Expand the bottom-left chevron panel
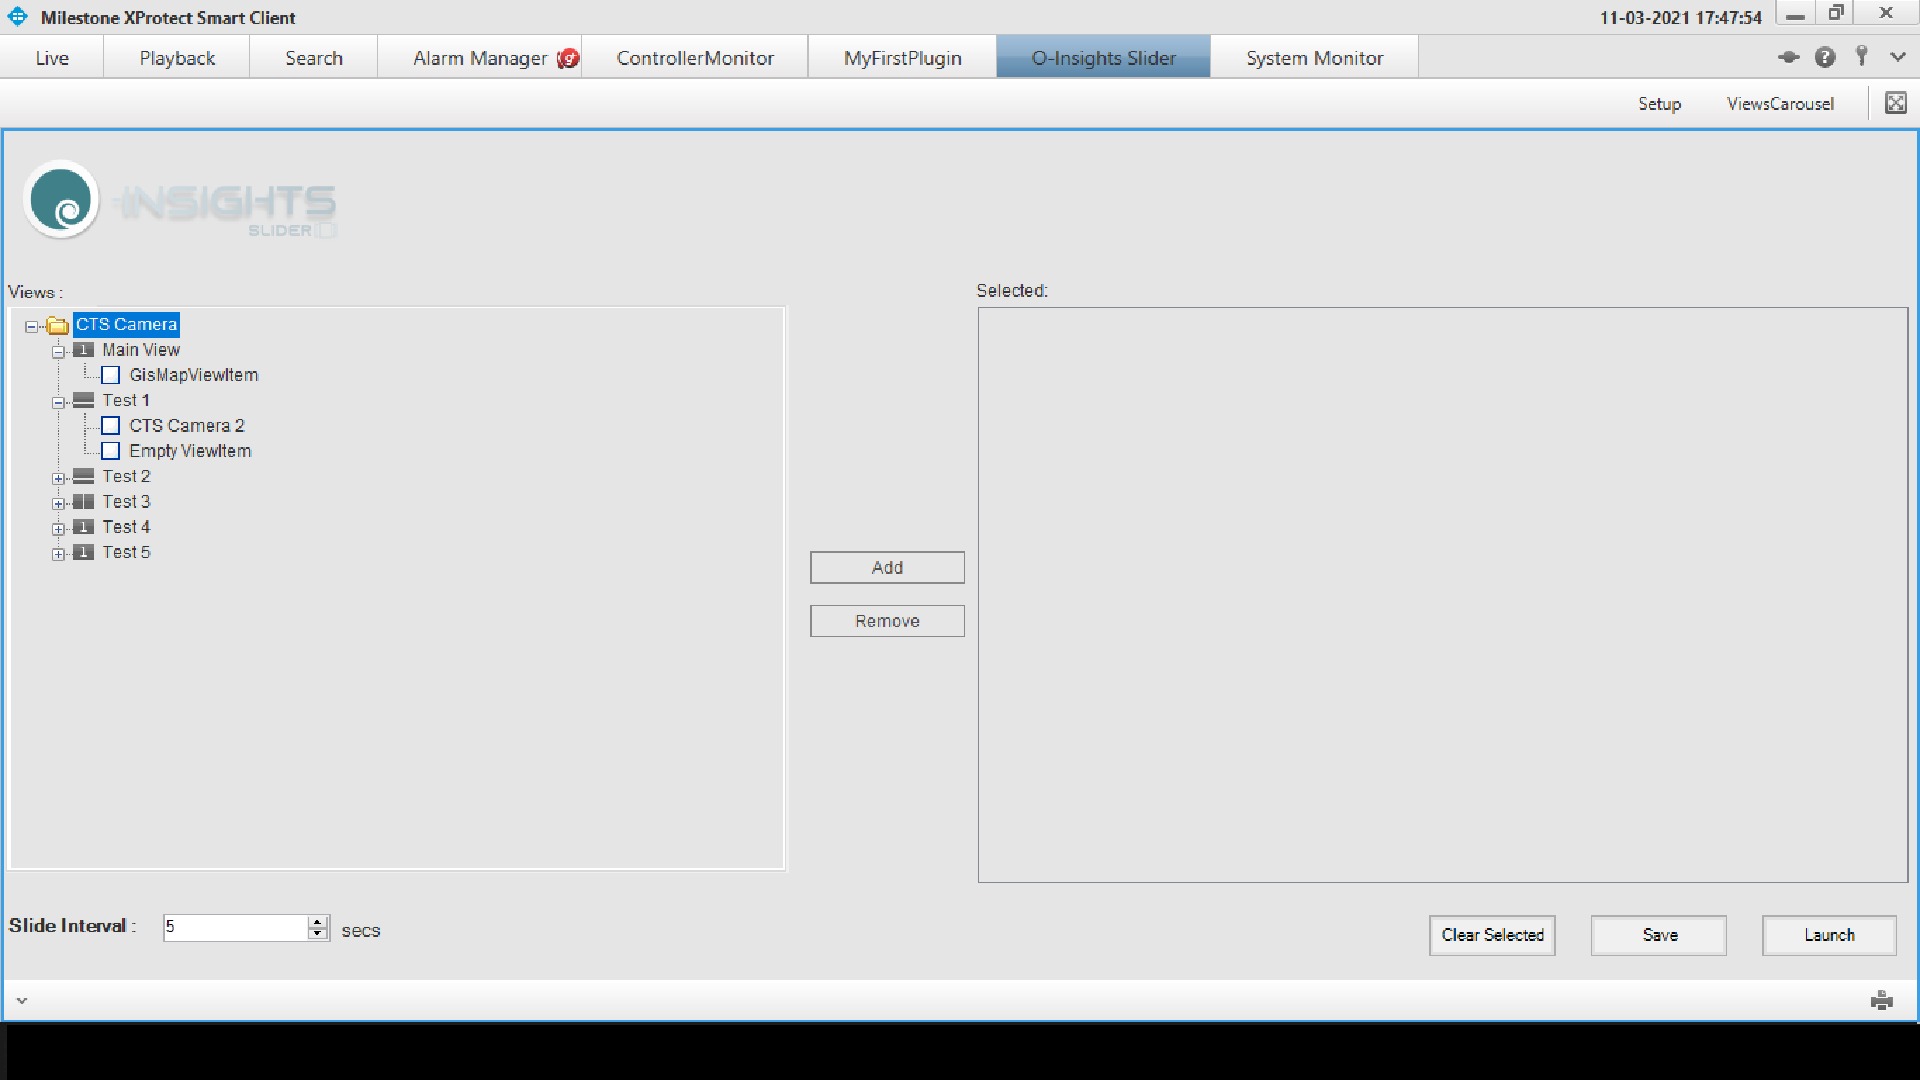Image resolution: width=1920 pixels, height=1080 pixels. point(22,1000)
